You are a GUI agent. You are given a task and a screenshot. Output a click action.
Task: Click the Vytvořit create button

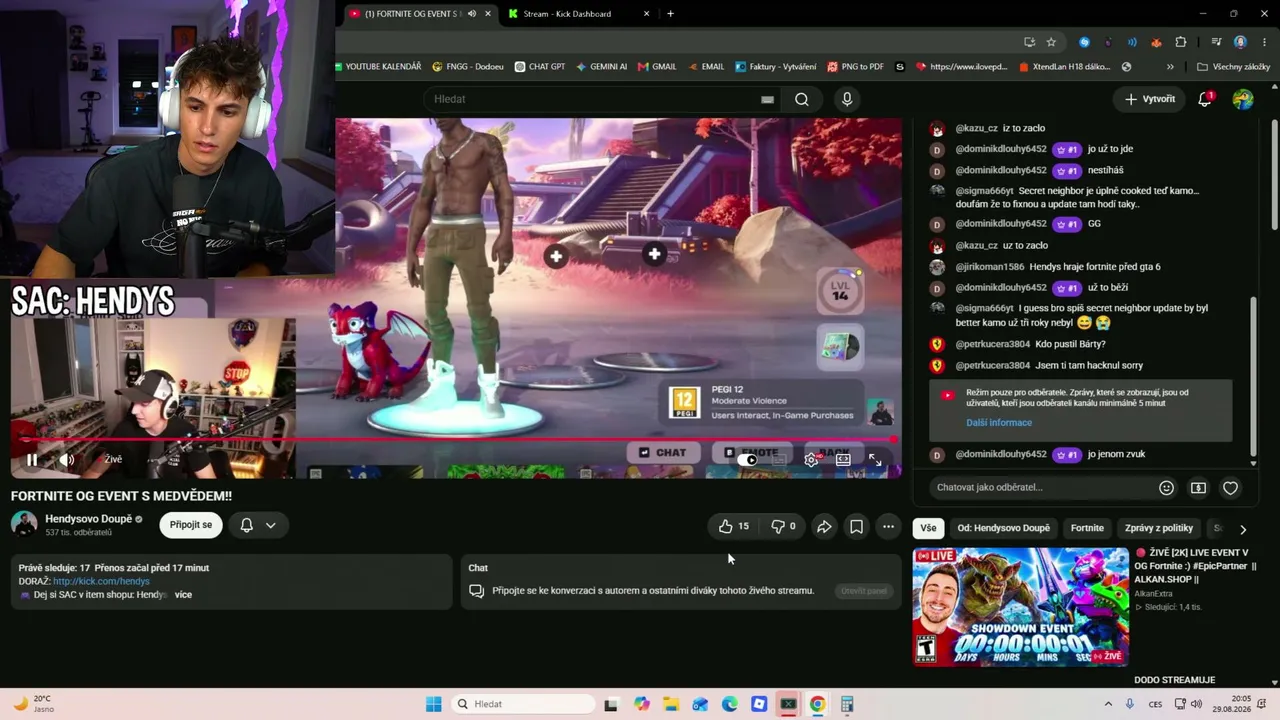pyautogui.click(x=1150, y=99)
